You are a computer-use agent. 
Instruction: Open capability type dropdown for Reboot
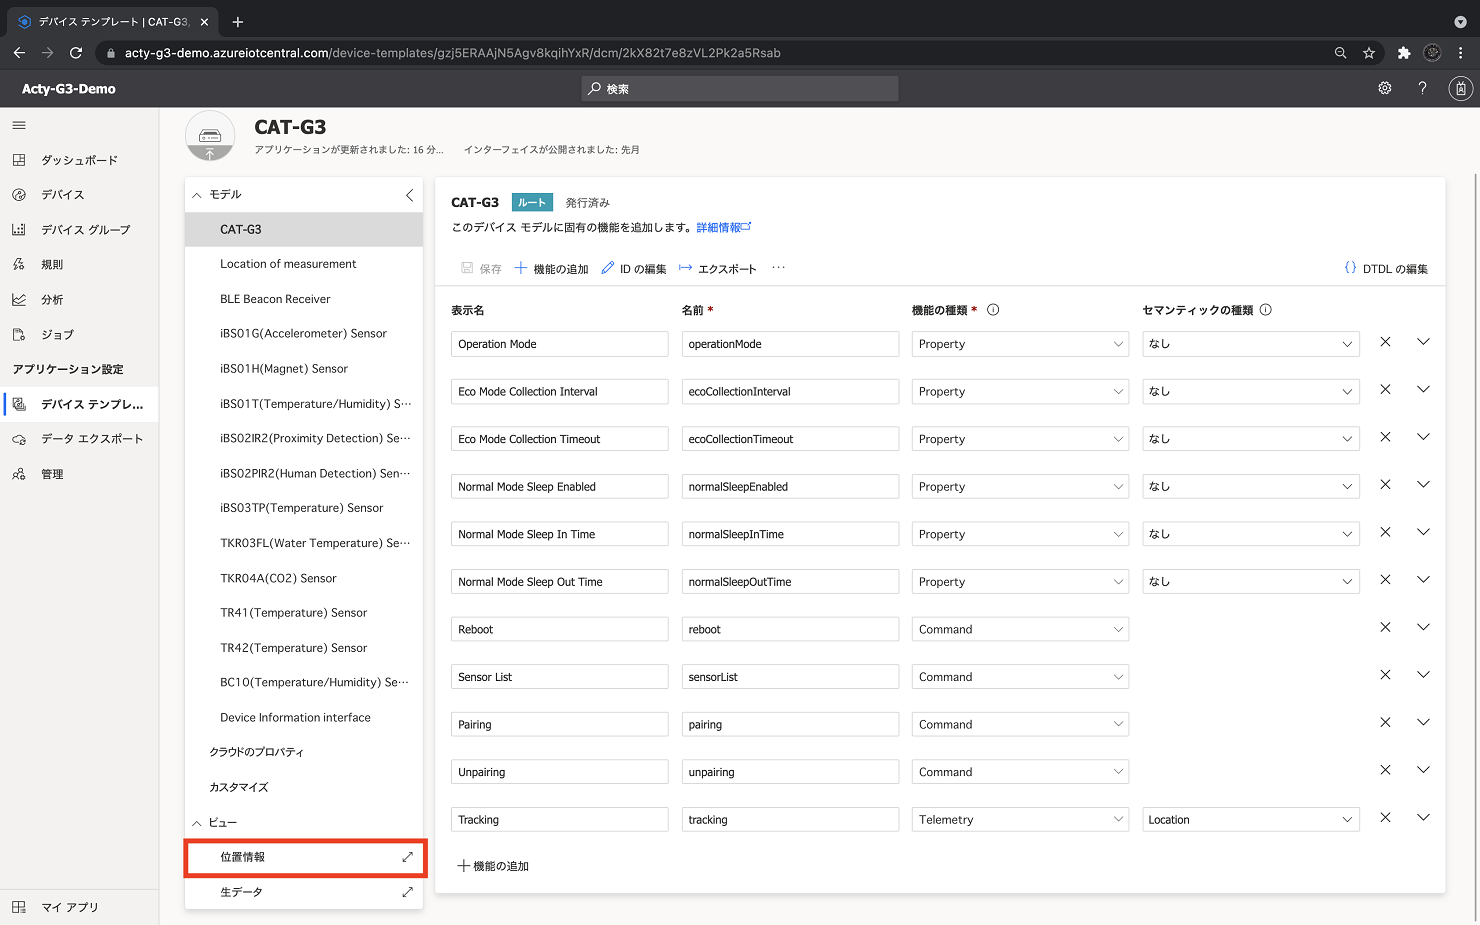tap(1020, 630)
